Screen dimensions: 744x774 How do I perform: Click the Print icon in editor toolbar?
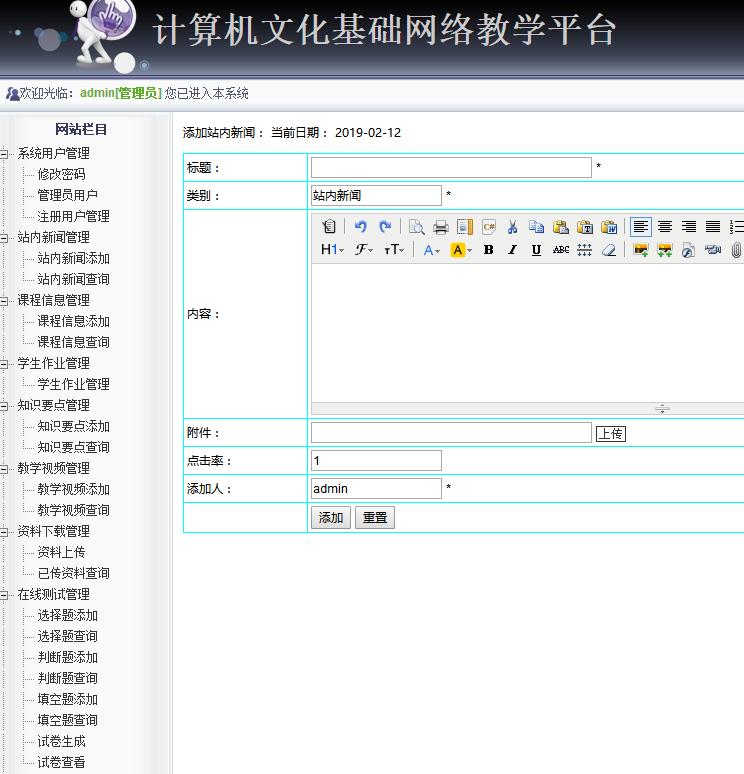pyautogui.click(x=440, y=227)
